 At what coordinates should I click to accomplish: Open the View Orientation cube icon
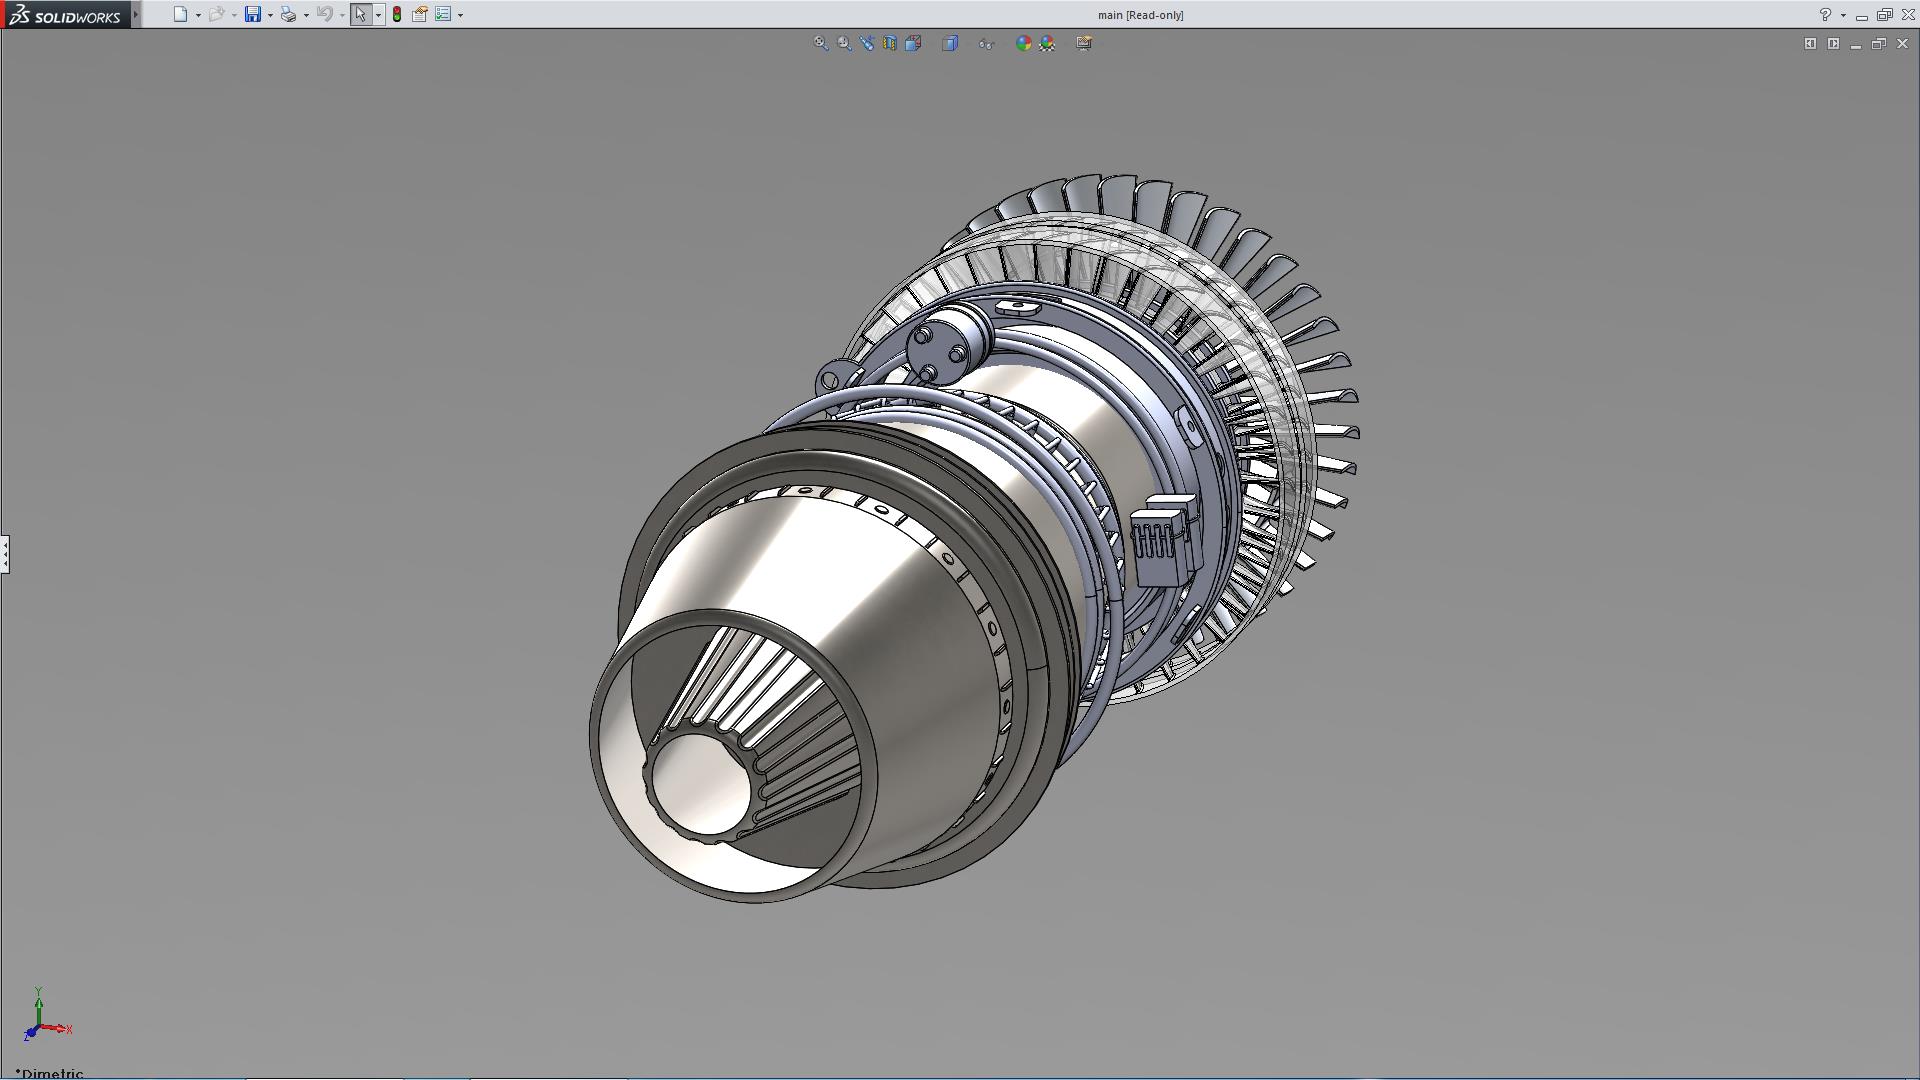[913, 43]
